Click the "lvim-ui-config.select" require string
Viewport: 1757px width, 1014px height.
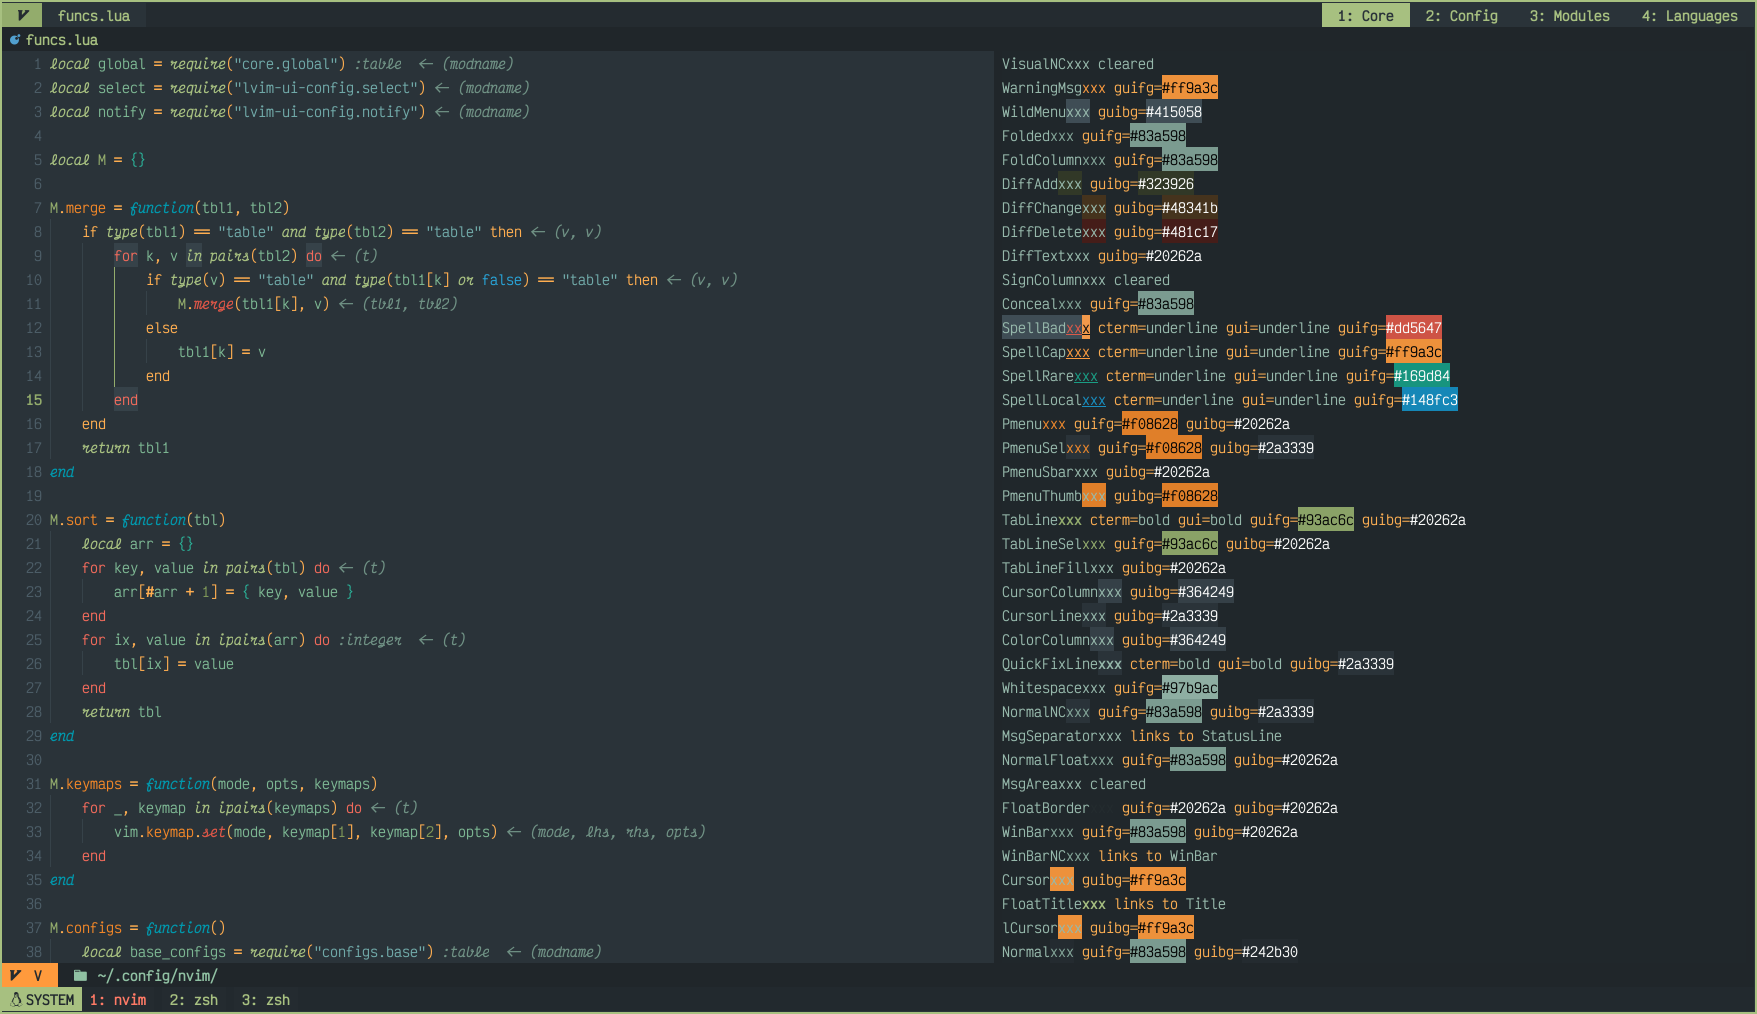point(330,88)
